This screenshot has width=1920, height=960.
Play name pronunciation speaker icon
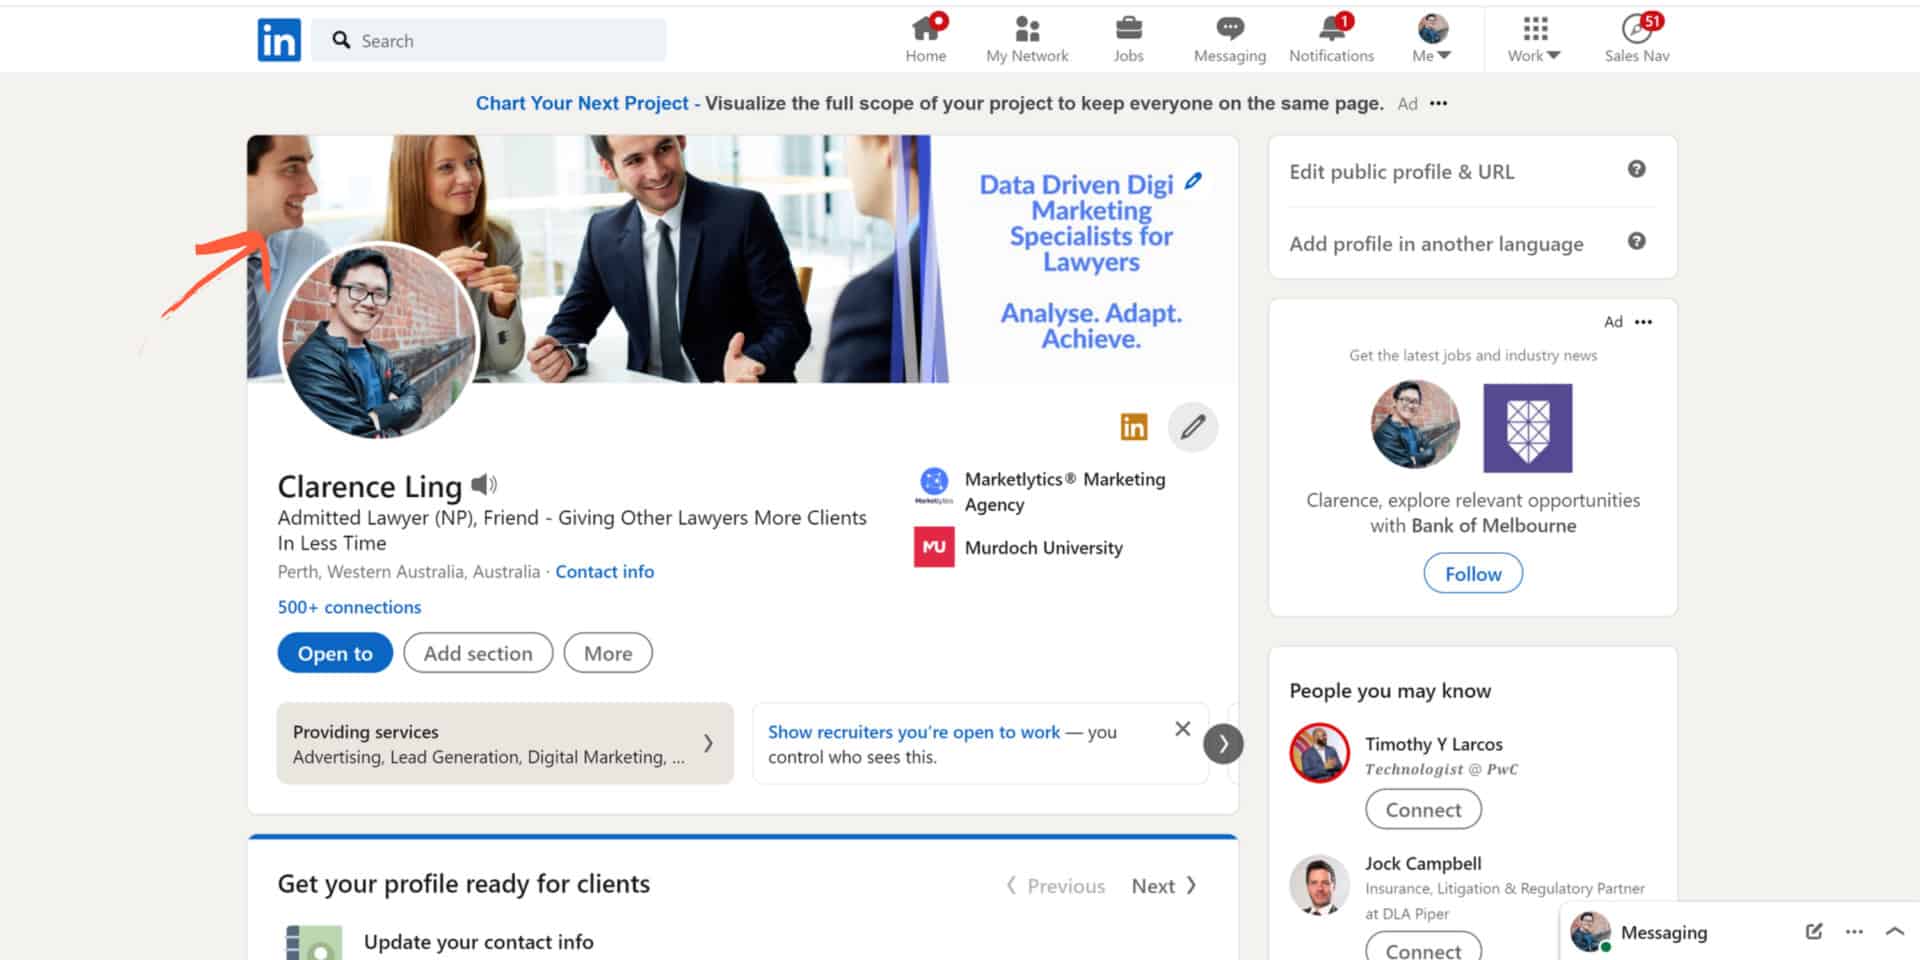coord(484,485)
